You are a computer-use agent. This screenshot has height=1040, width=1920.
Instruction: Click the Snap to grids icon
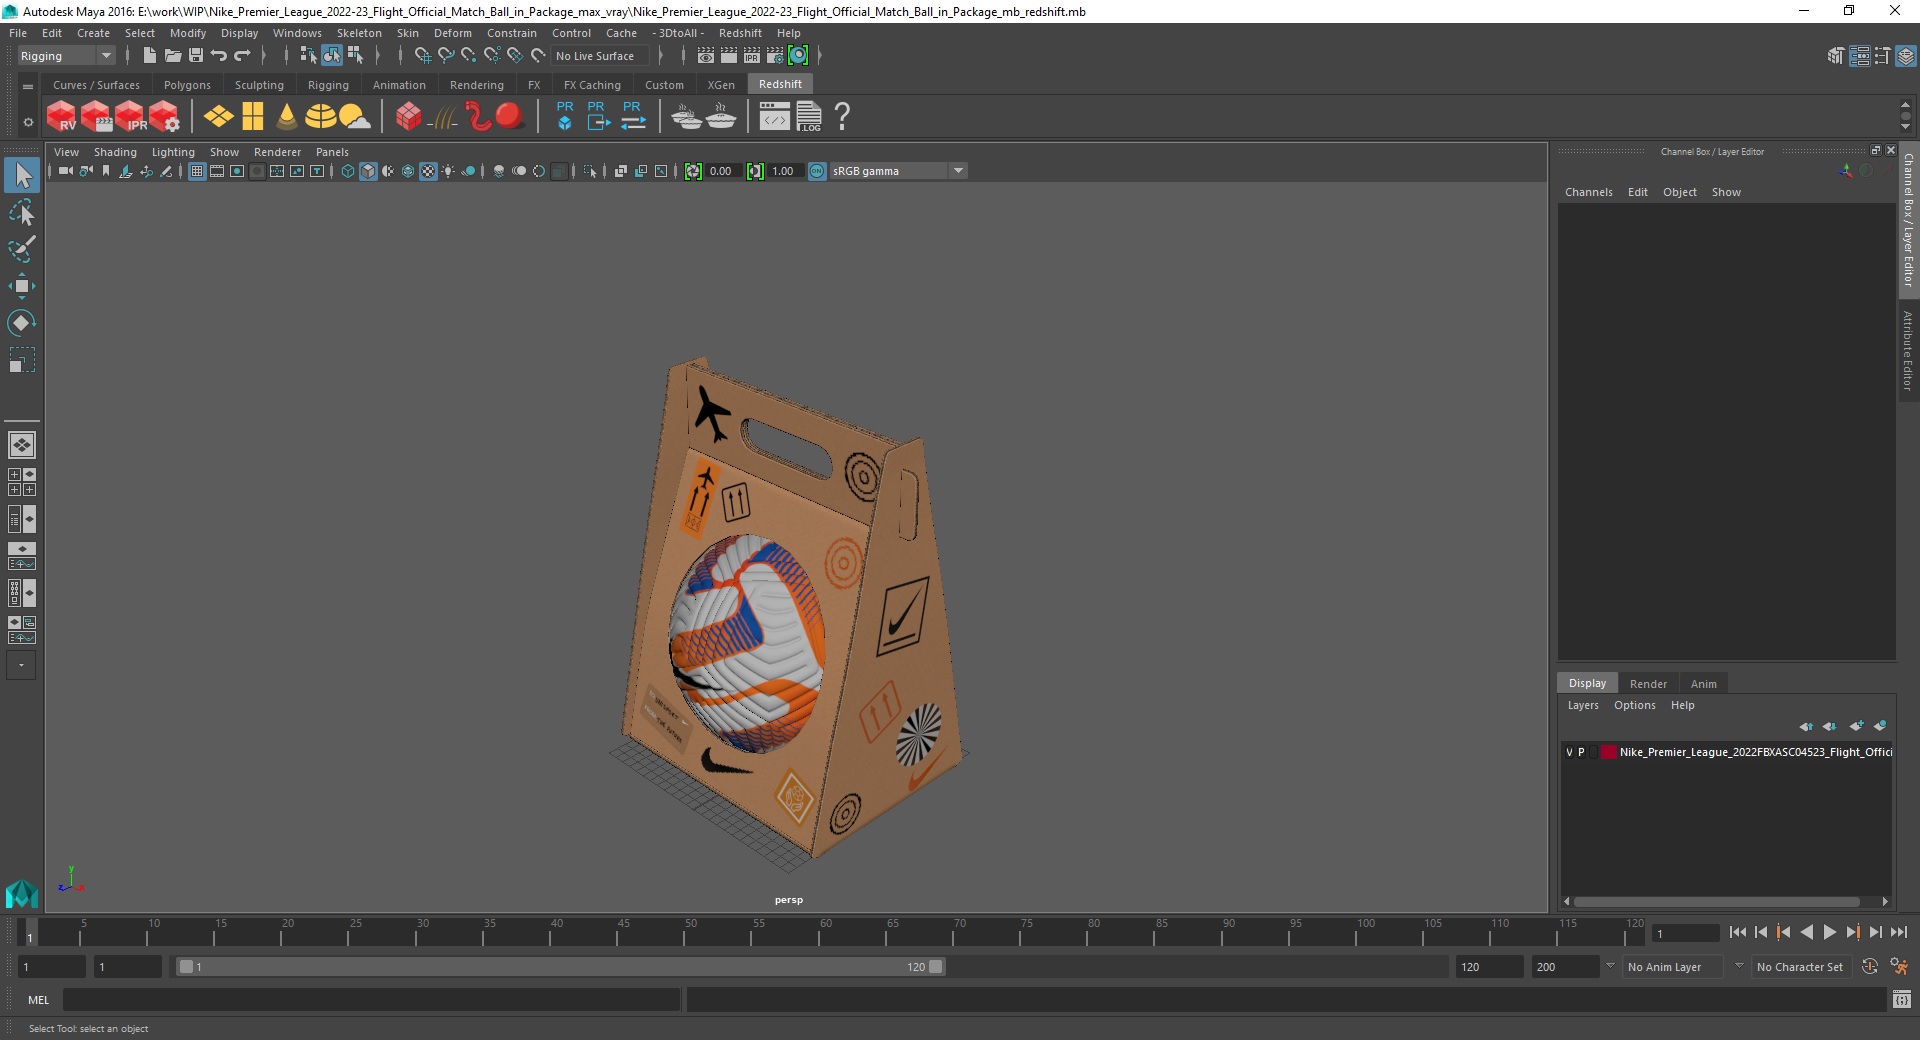pos(422,56)
